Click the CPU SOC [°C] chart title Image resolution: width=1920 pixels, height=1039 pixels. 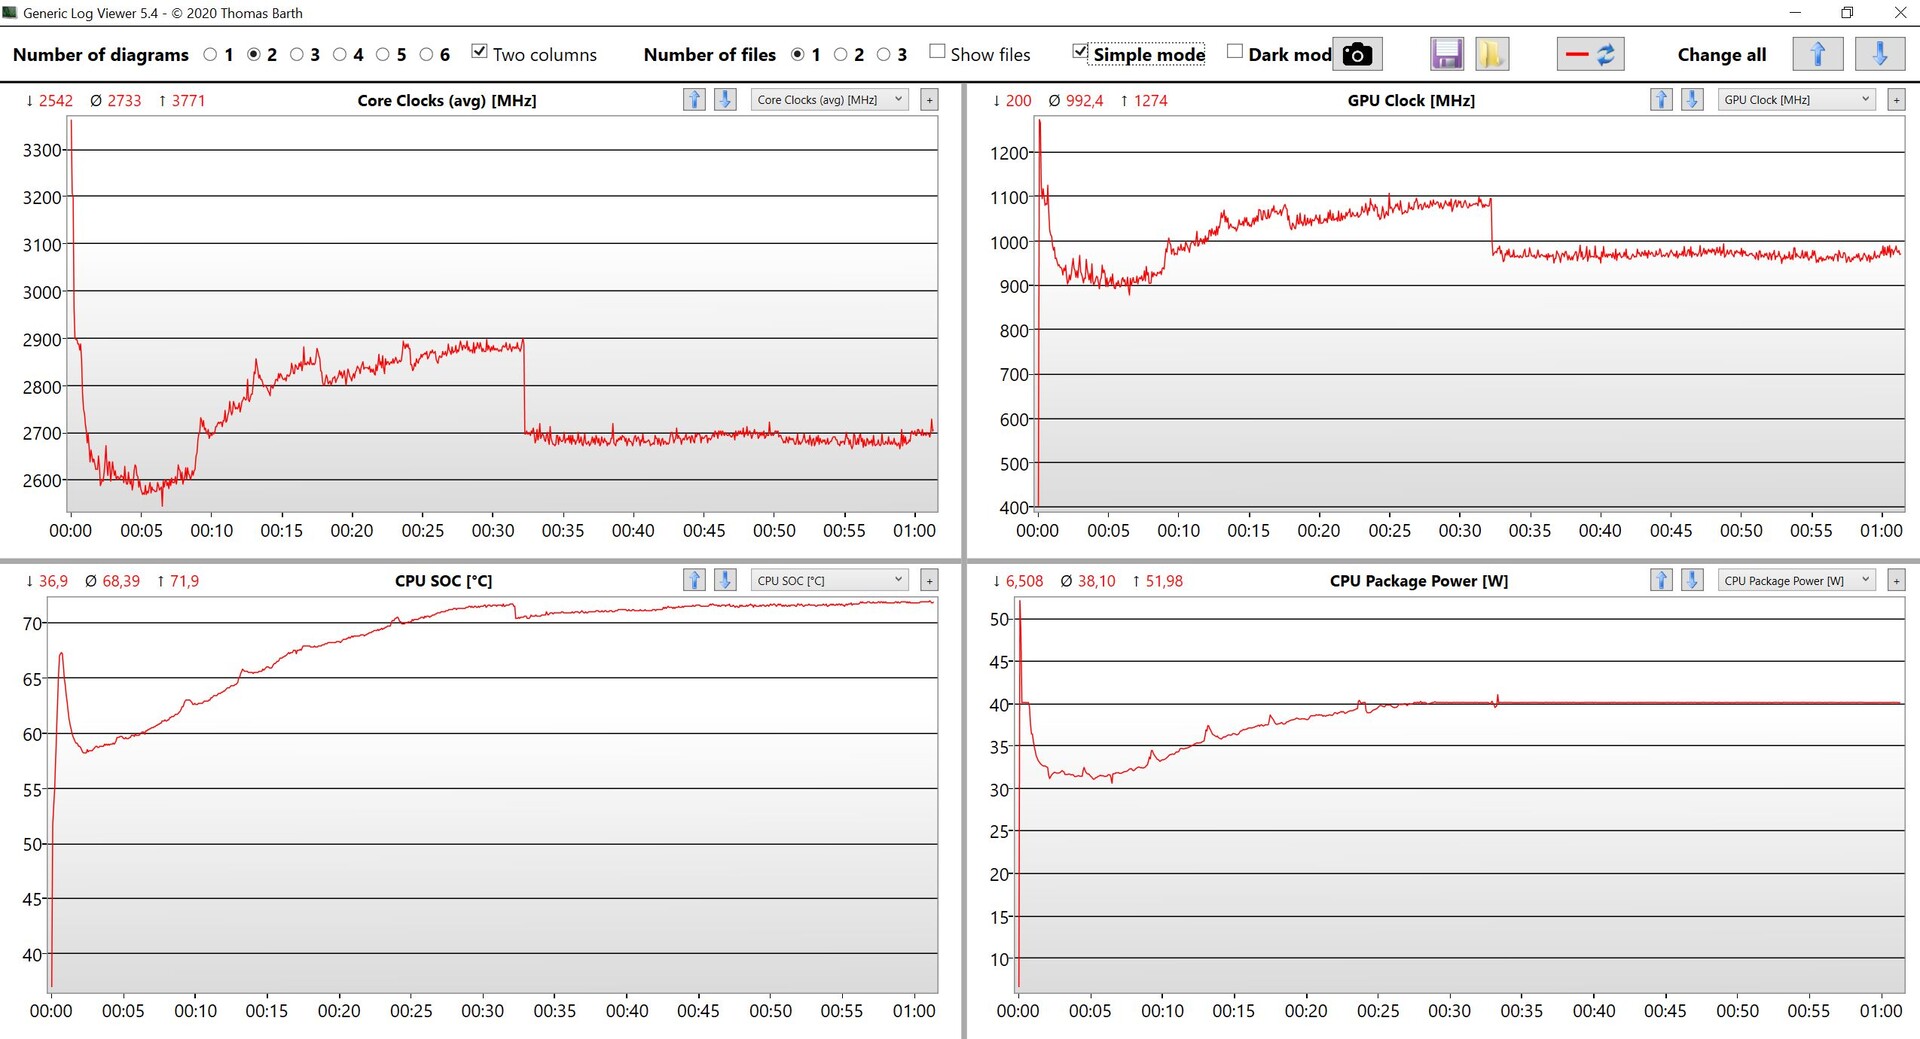coord(444,582)
